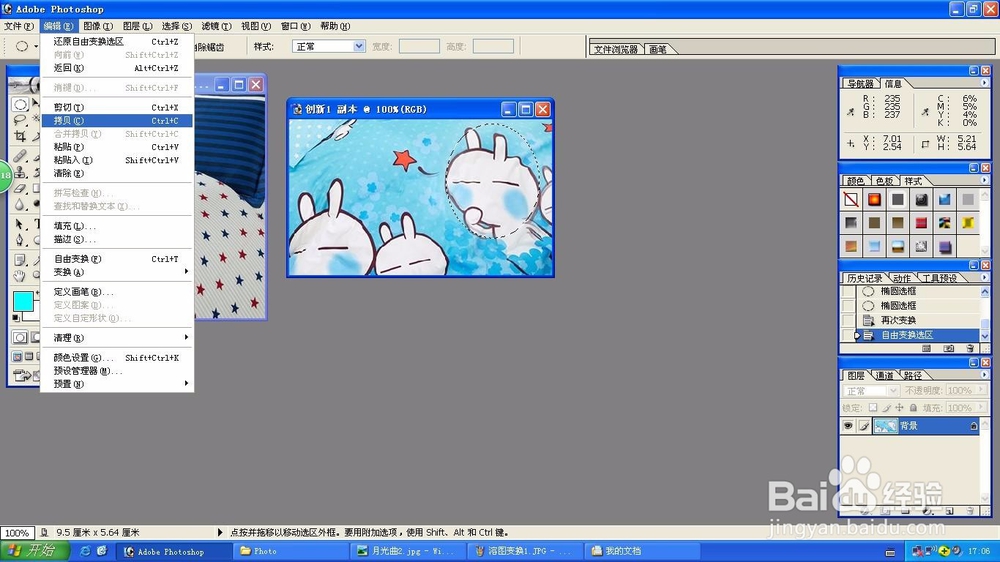This screenshot has height=562, width=1000.
Task: Switch to the 动作 tab
Action: [x=901, y=278]
